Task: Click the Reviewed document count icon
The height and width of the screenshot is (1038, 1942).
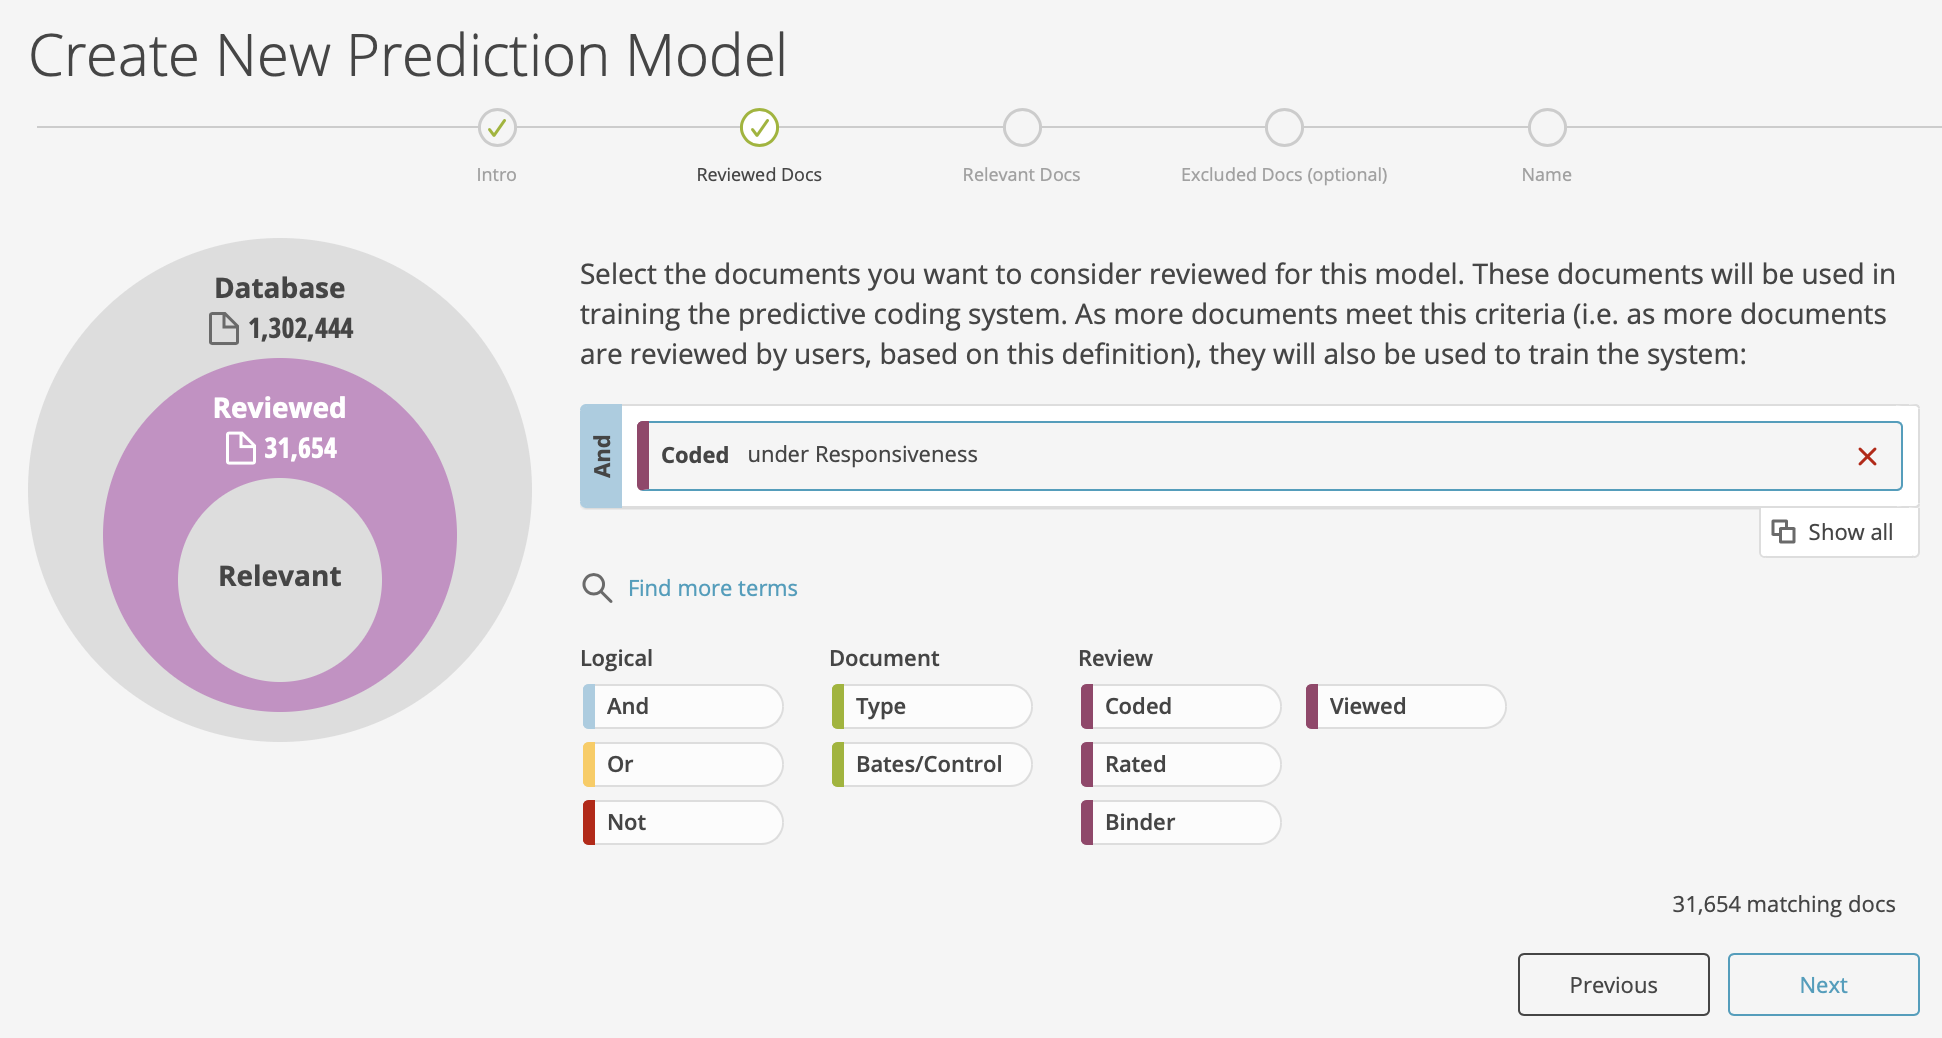Action: [x=240, y=448]
